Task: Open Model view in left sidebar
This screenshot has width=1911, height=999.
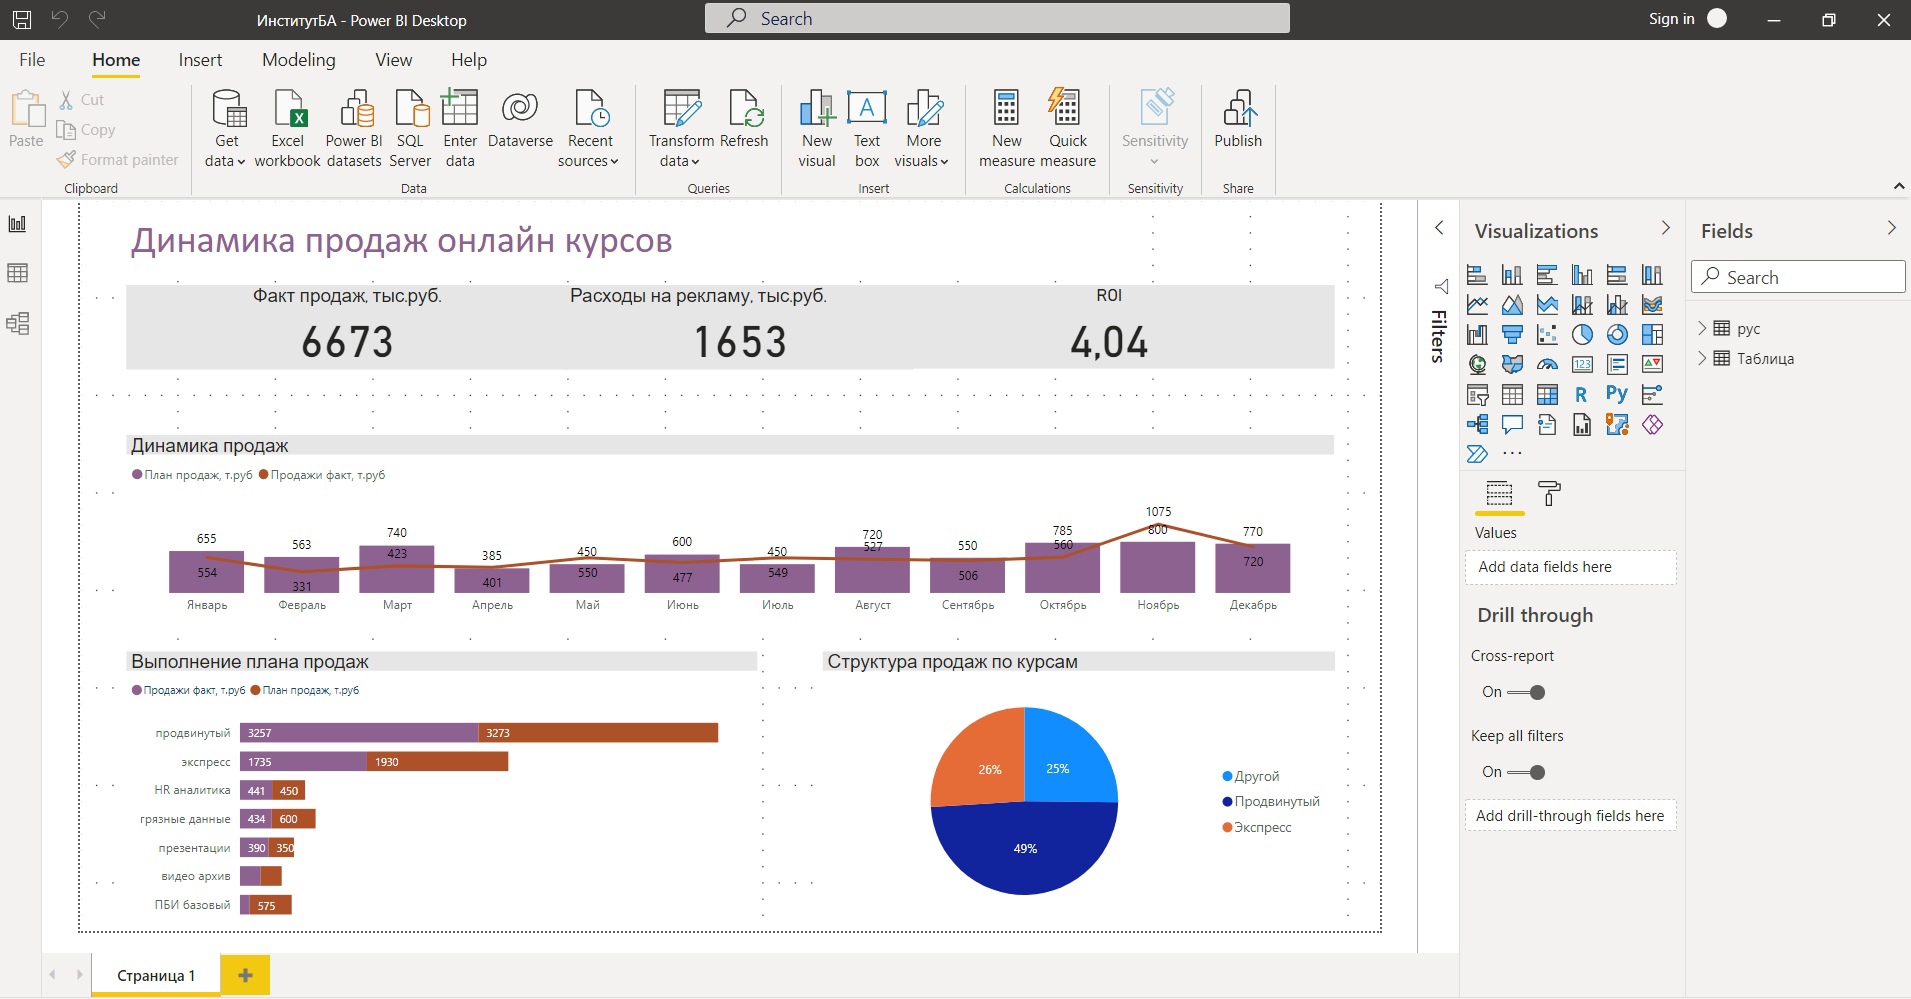Action: click(x=18, y=323)
